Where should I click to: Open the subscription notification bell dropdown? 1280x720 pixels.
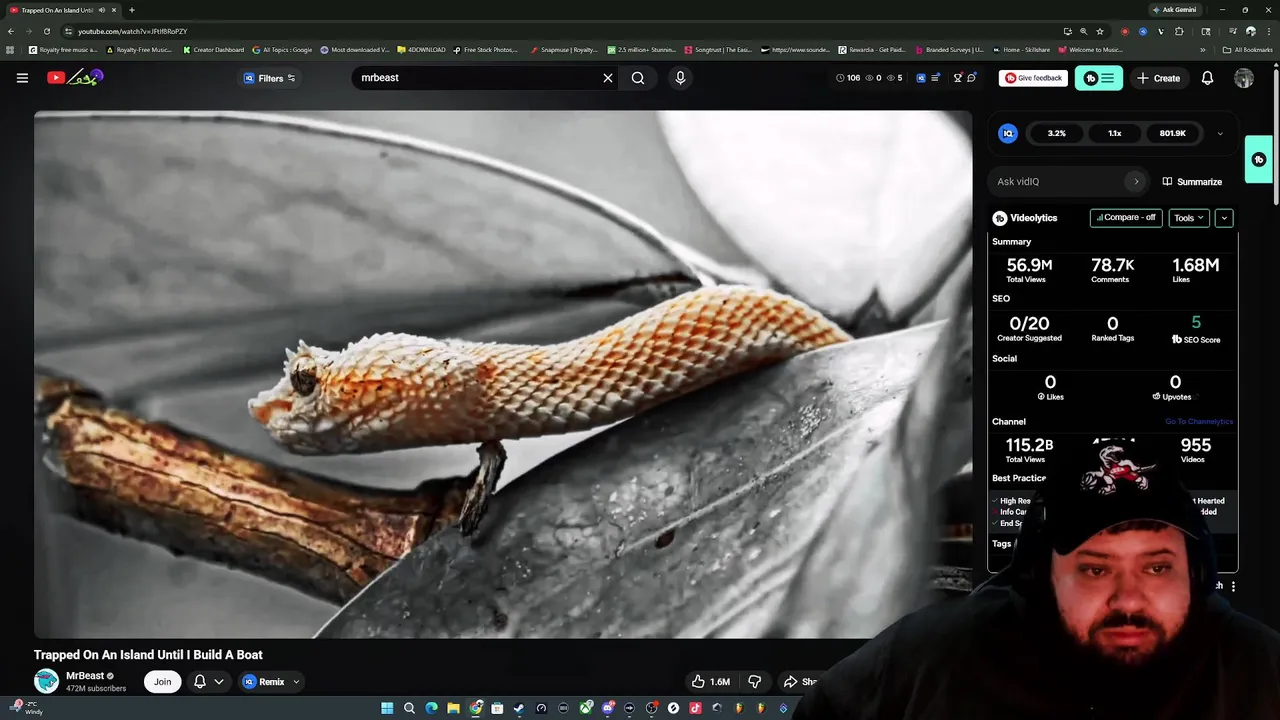point(208,682)
